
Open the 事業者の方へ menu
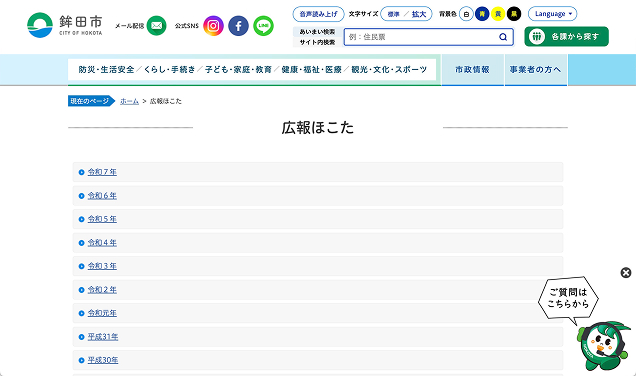(535, 70)
